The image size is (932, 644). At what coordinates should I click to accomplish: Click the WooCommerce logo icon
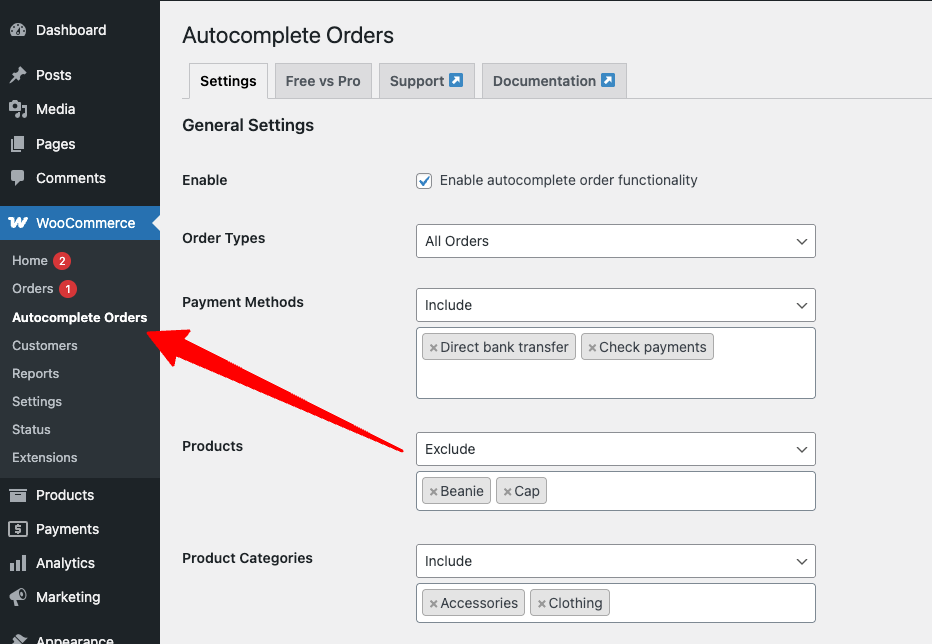coord(18,222)
